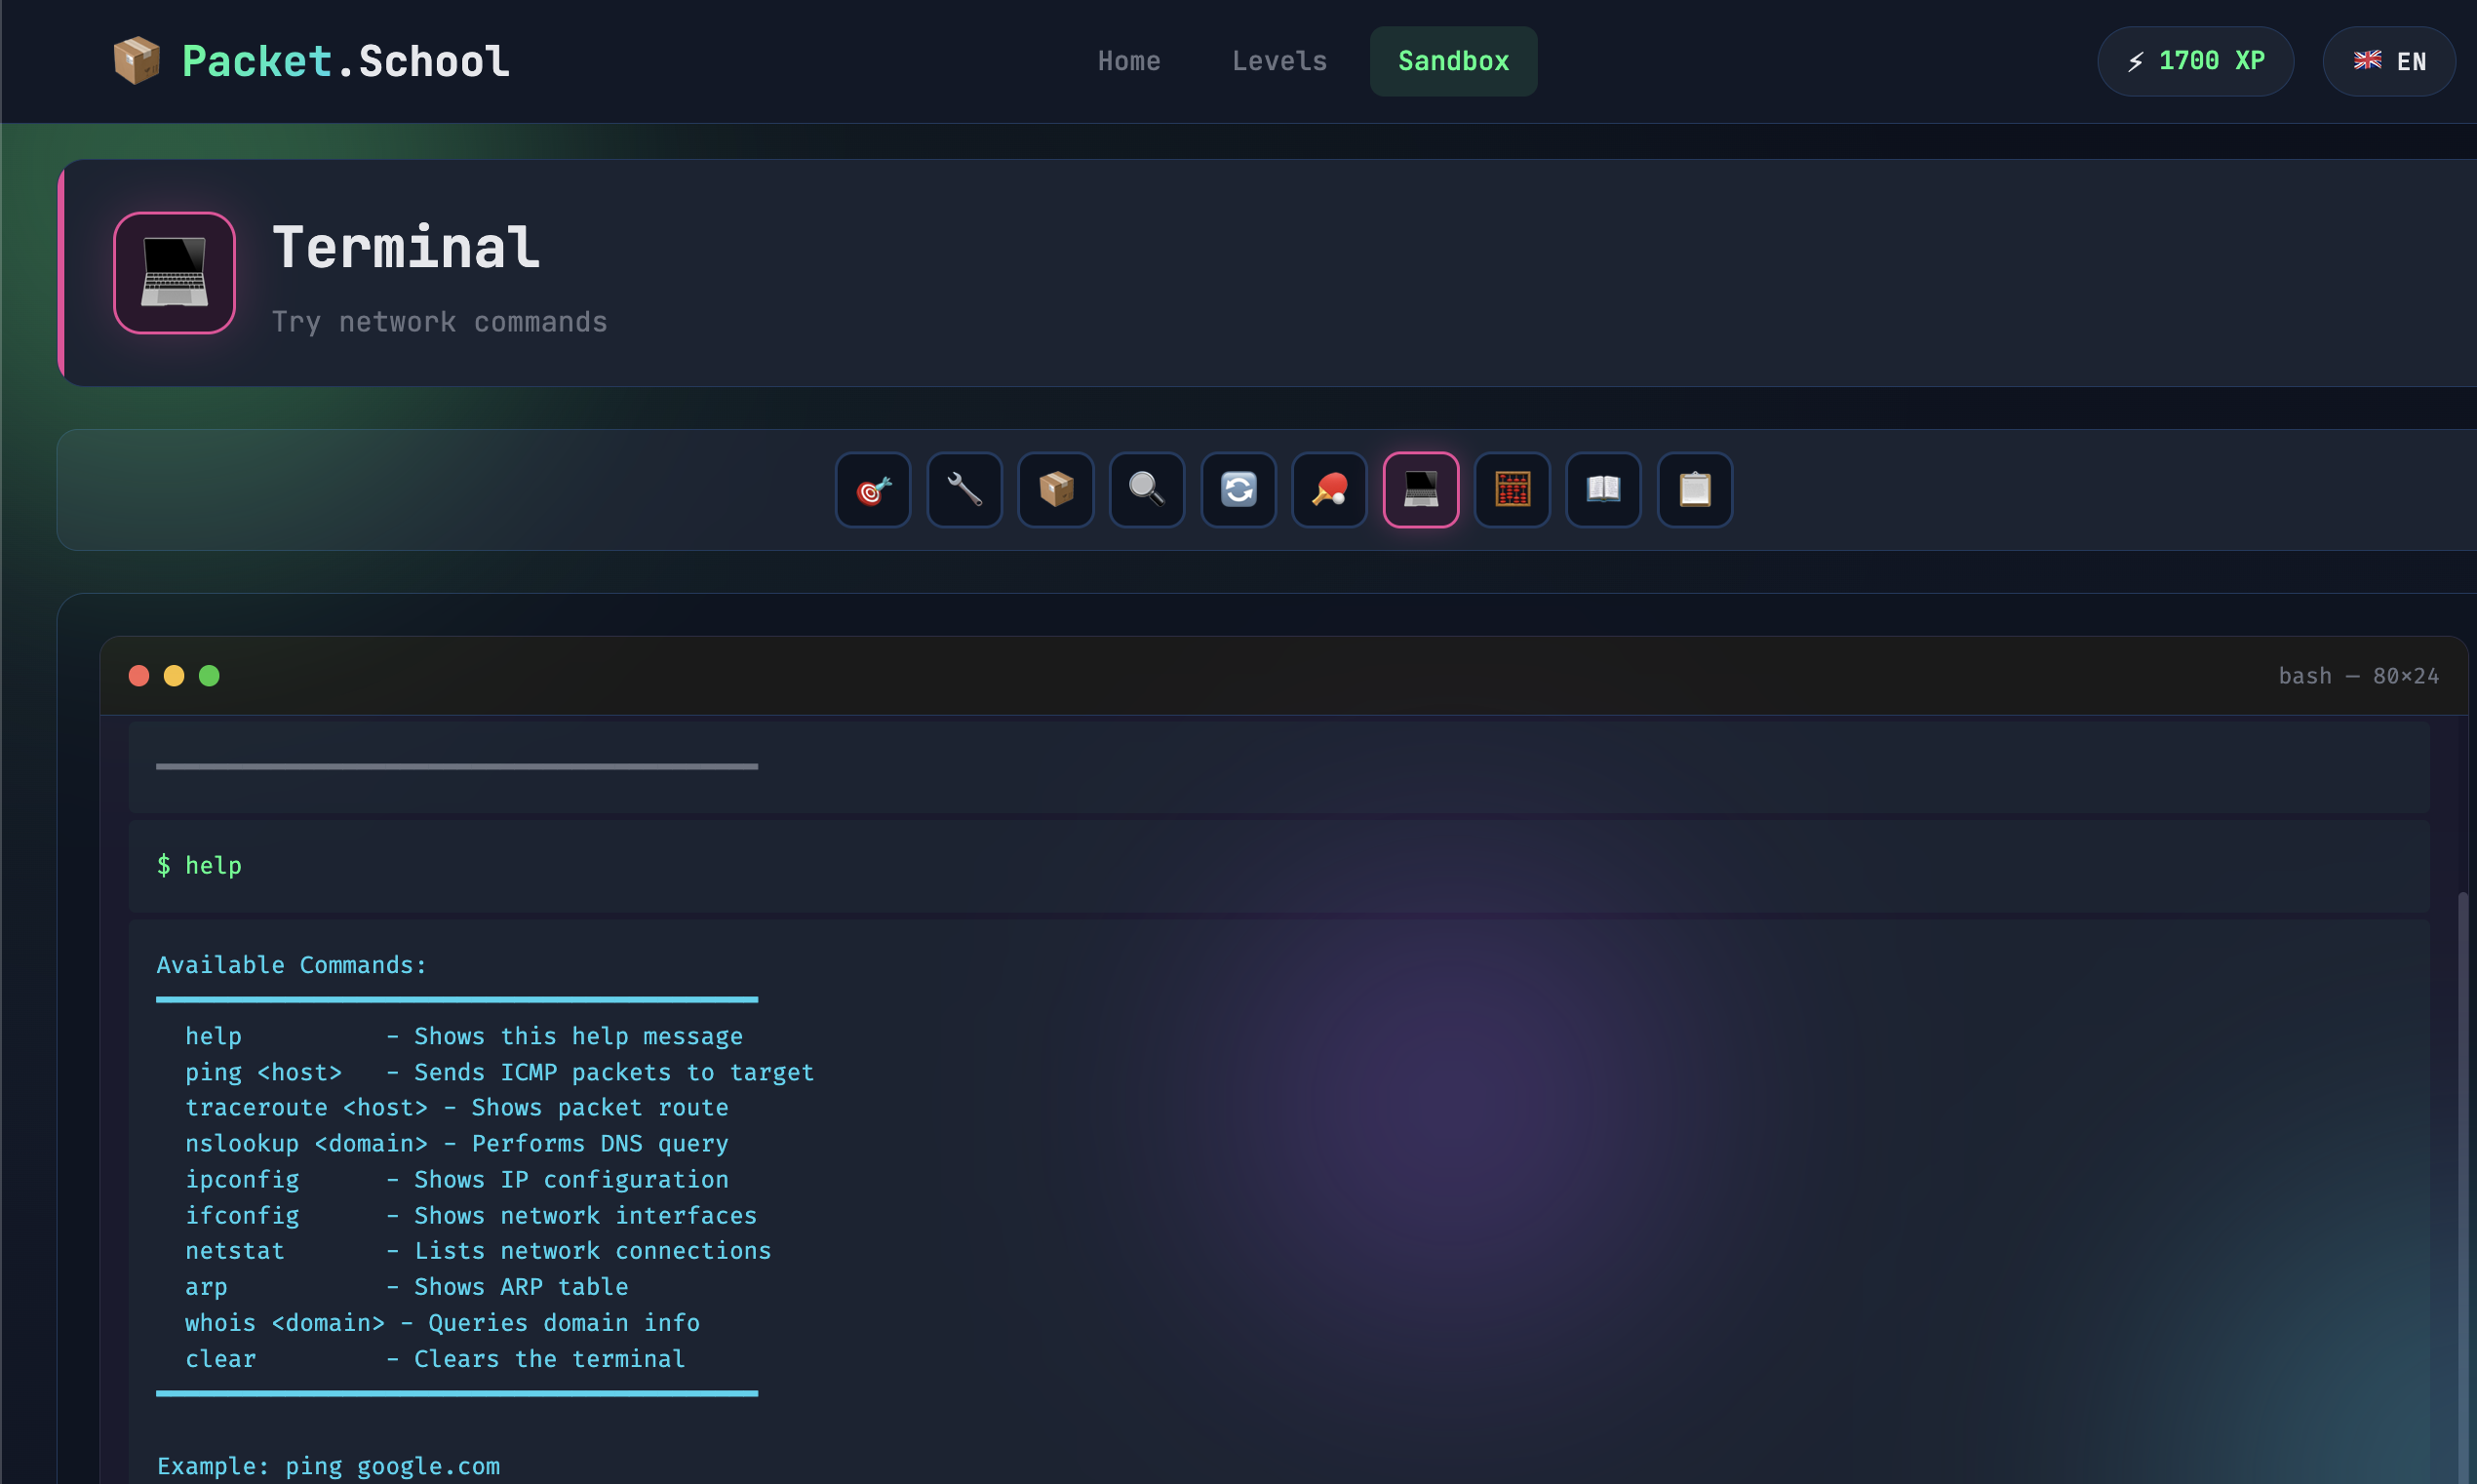Open the Levels tab
Image resolution: width=2477 pixels, height=1484 pixels.
pos(1279,61)
